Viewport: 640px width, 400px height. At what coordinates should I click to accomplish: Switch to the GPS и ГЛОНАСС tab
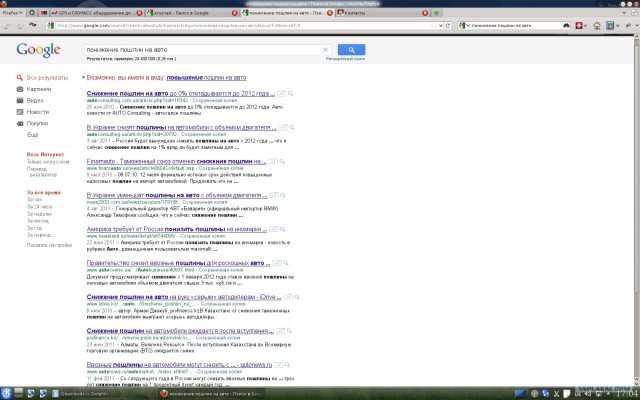click(96, 13)
